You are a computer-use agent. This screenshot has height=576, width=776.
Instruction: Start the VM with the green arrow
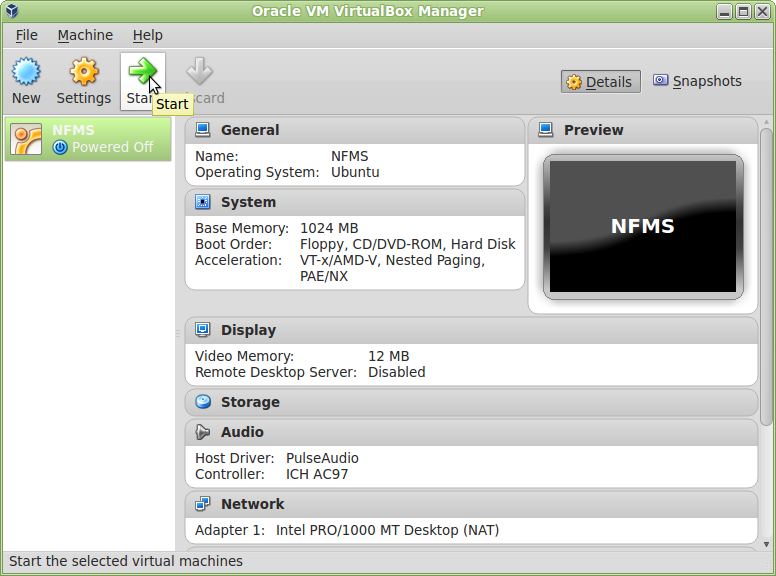pos(143,71)
